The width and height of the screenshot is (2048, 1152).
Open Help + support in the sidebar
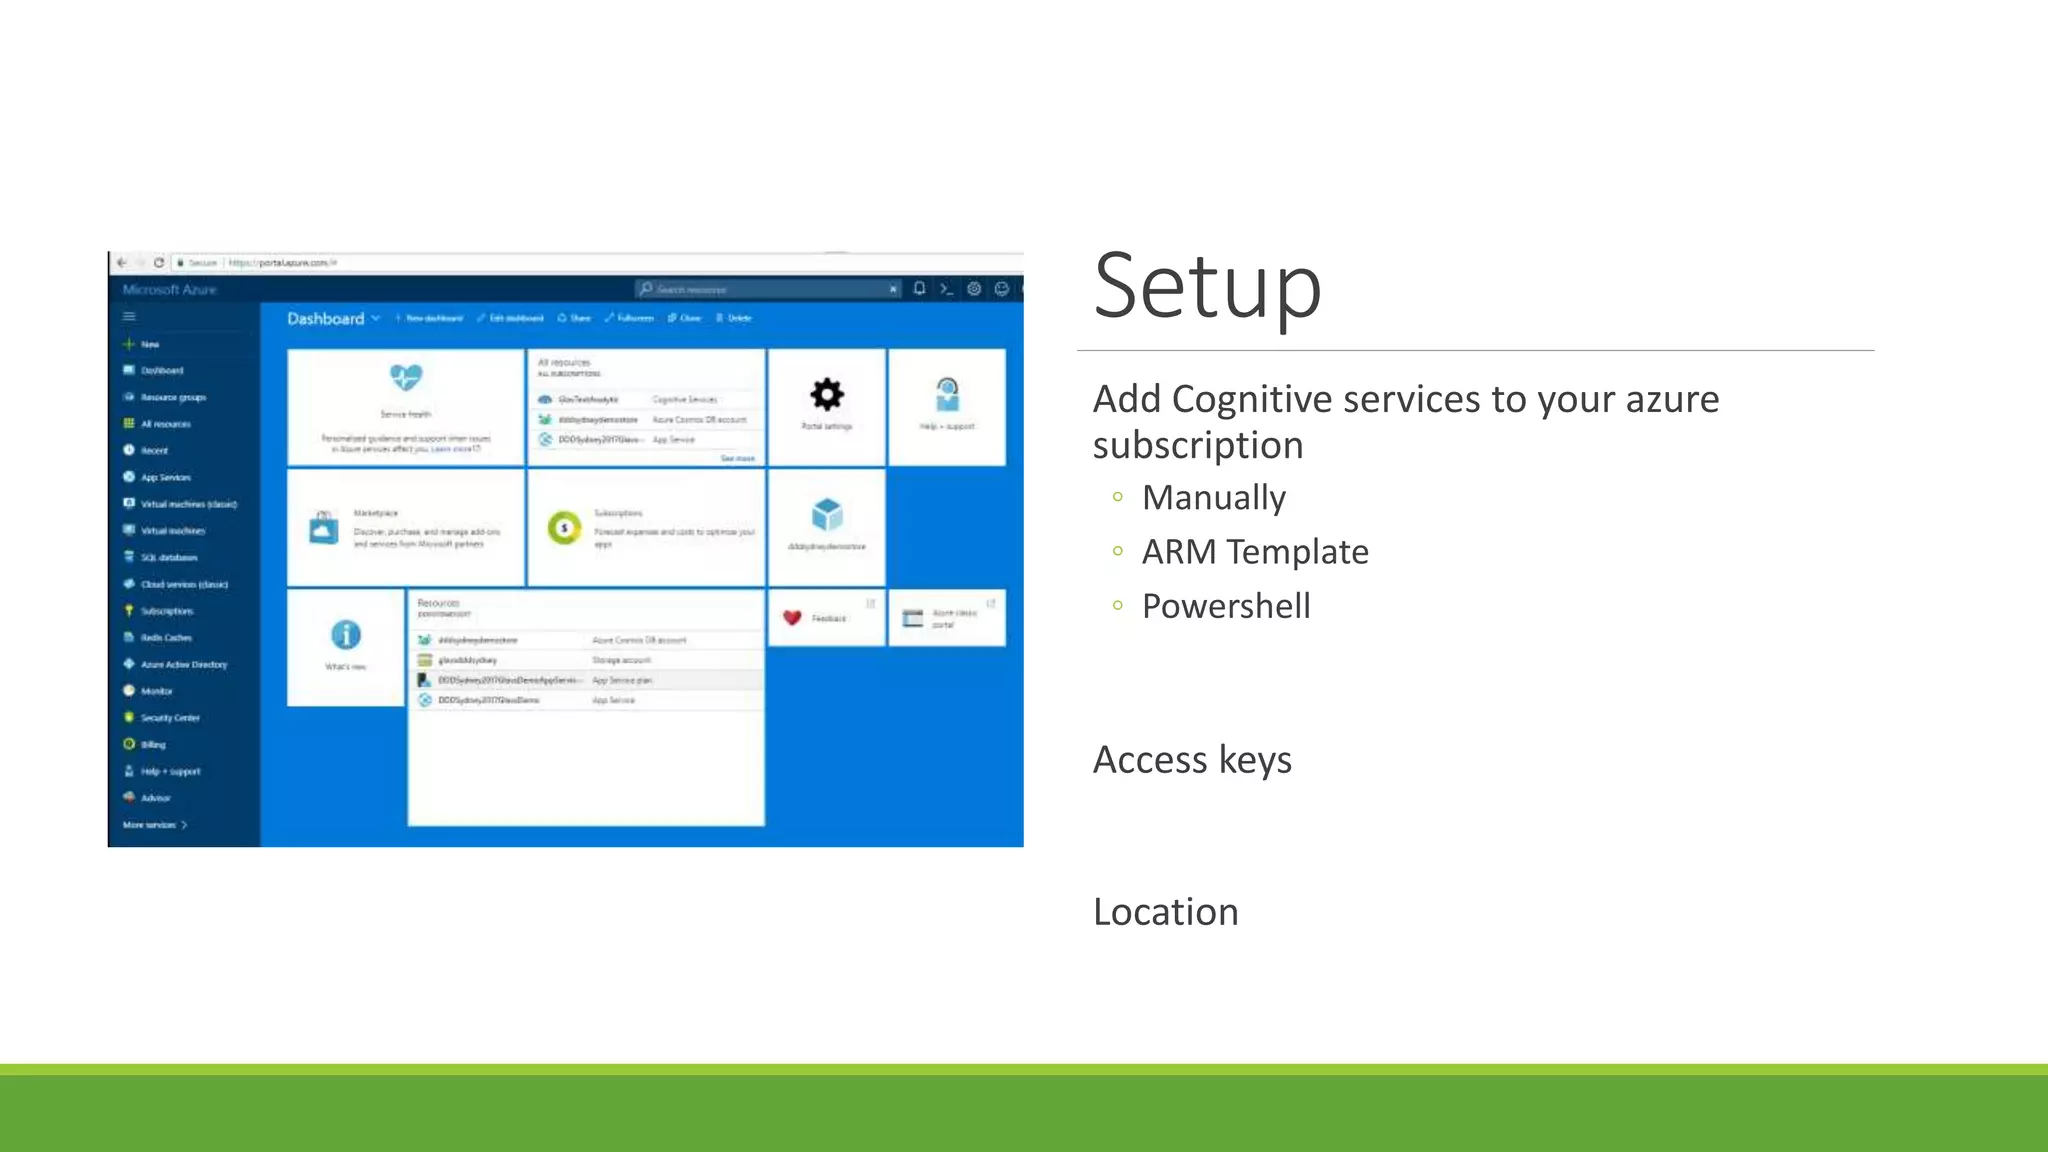[x=170, y=771]
